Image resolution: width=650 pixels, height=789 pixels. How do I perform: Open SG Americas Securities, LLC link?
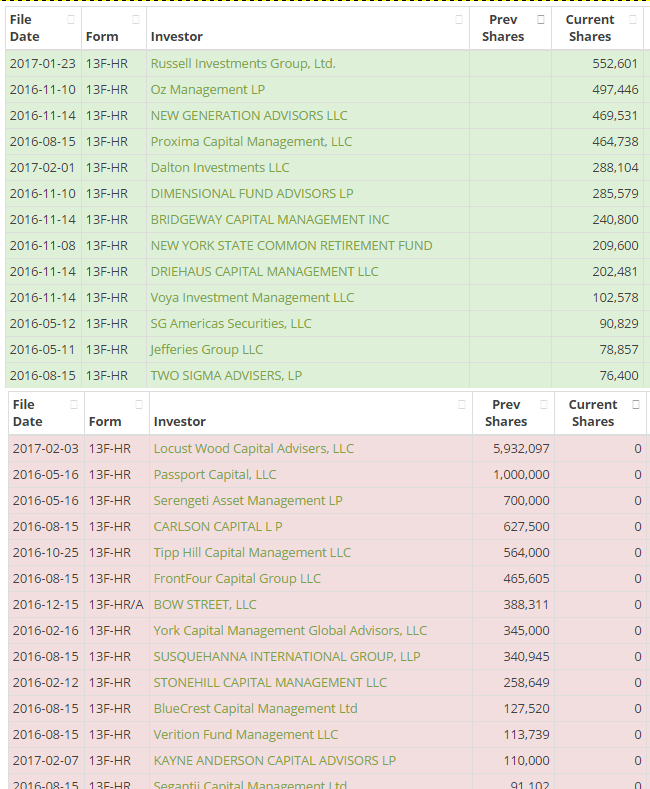(231, 324)
